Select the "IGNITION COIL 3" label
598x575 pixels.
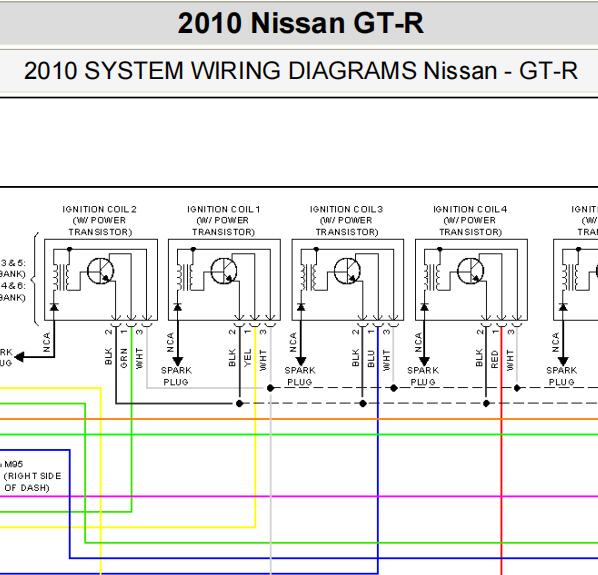[x=346, y=209]
